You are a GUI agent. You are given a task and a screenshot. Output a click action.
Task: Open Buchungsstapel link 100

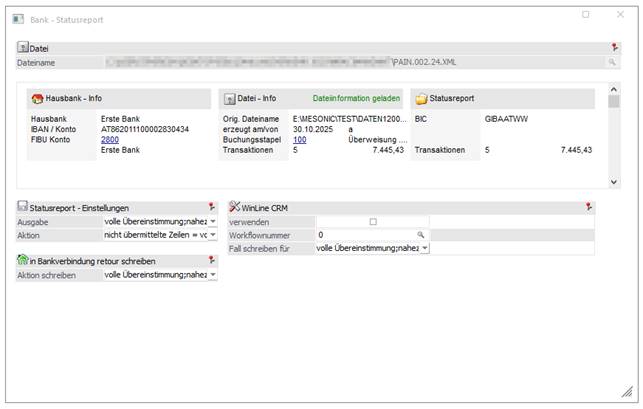coord(299,141)
